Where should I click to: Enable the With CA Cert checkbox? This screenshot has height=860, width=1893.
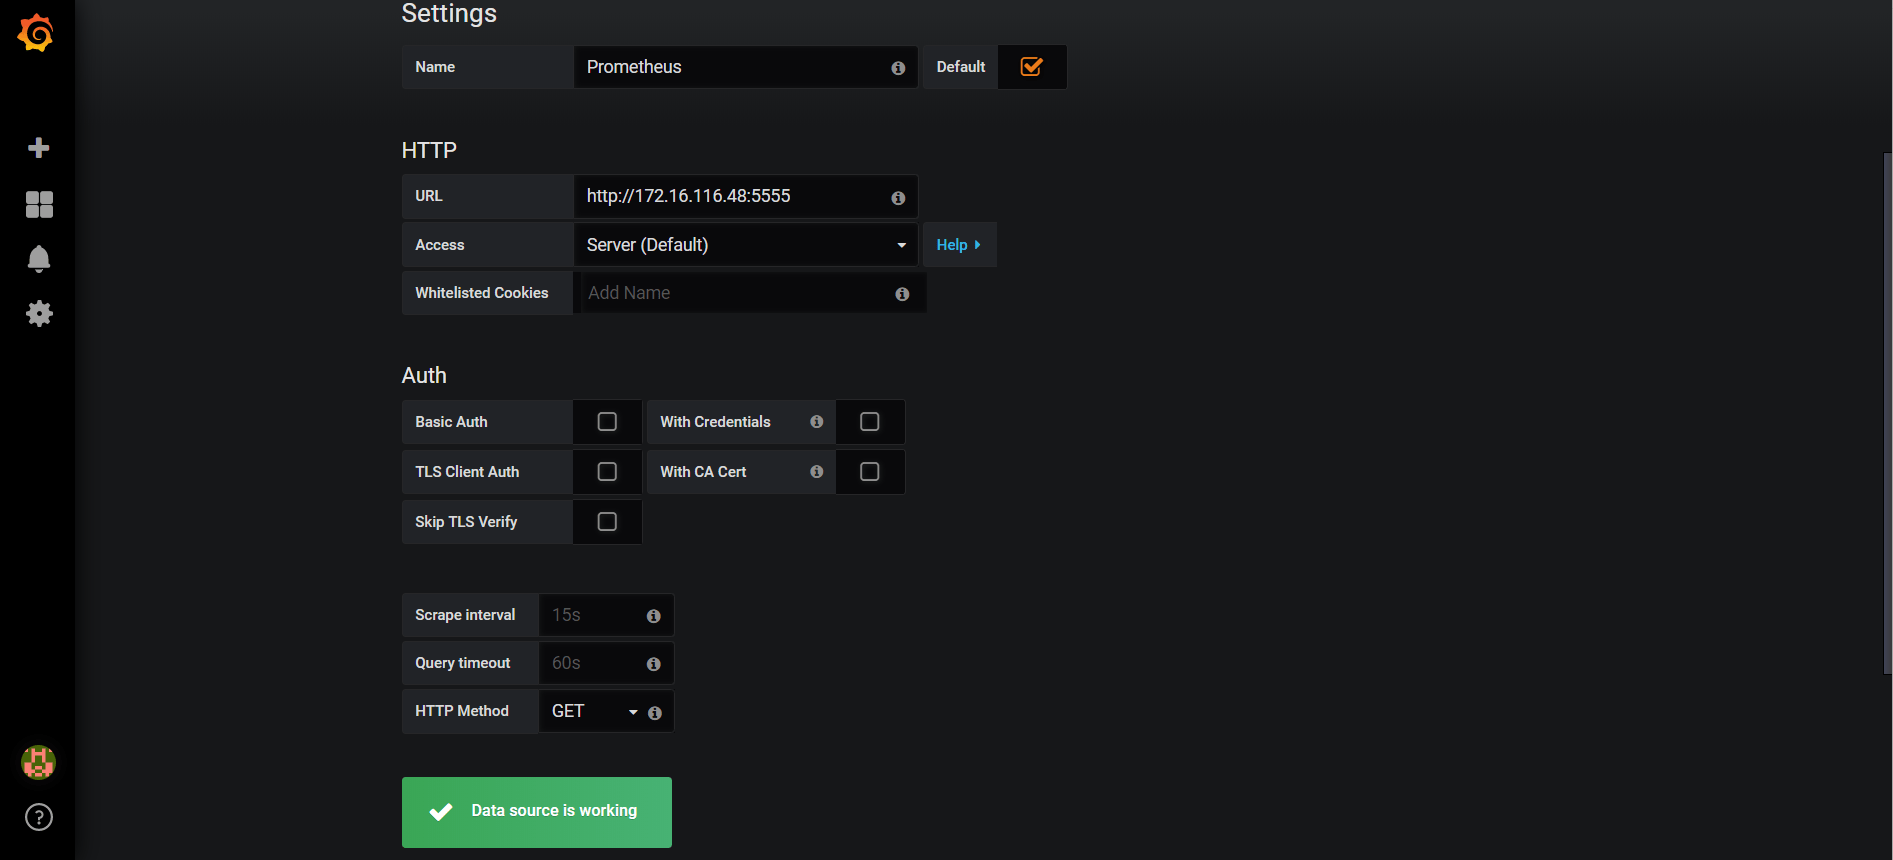(870, 472)
